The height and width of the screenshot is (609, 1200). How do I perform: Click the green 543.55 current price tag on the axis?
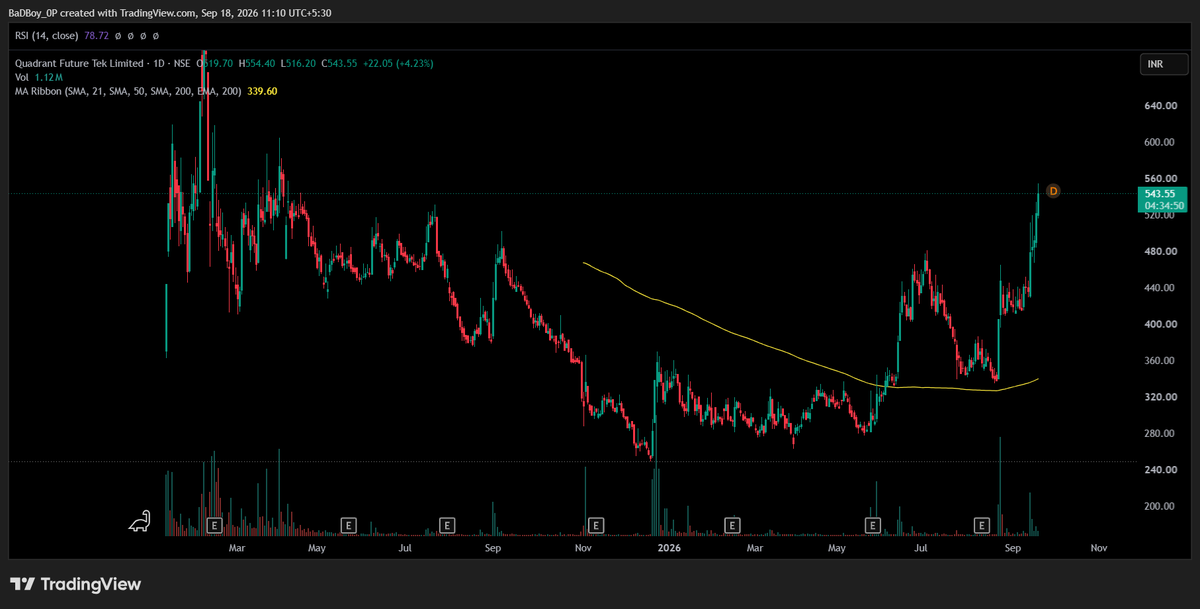[1164, 193]
